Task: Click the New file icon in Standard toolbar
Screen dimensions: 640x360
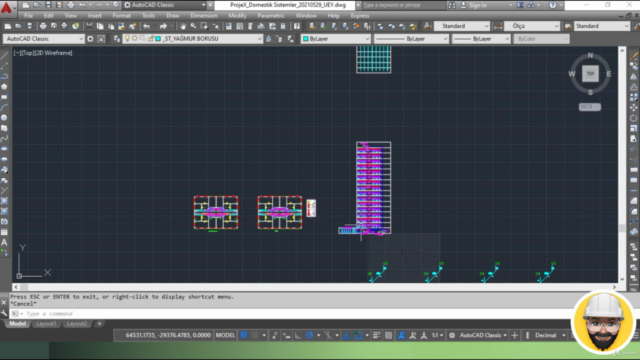Action: tap(7, 26)
